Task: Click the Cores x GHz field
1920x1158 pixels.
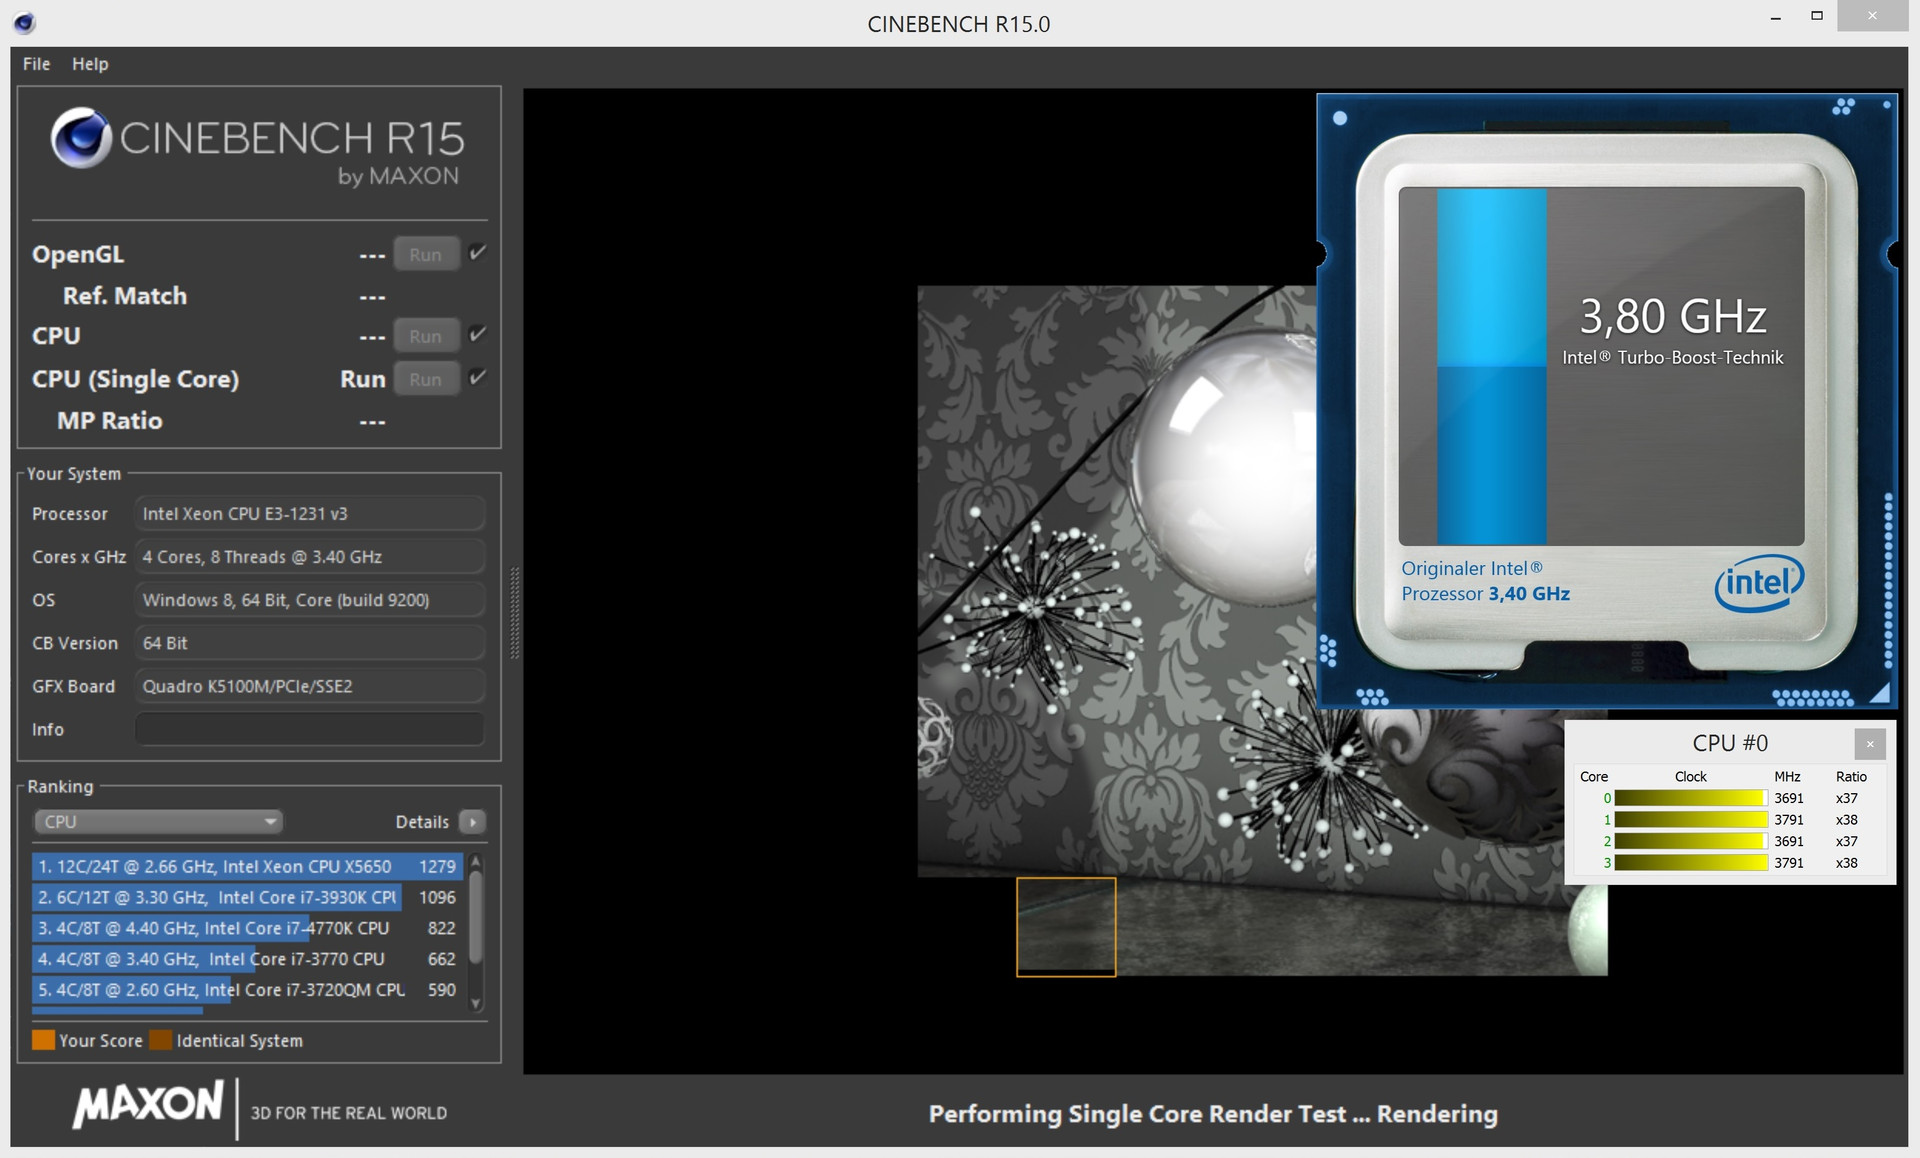Action: pos(310,556)
